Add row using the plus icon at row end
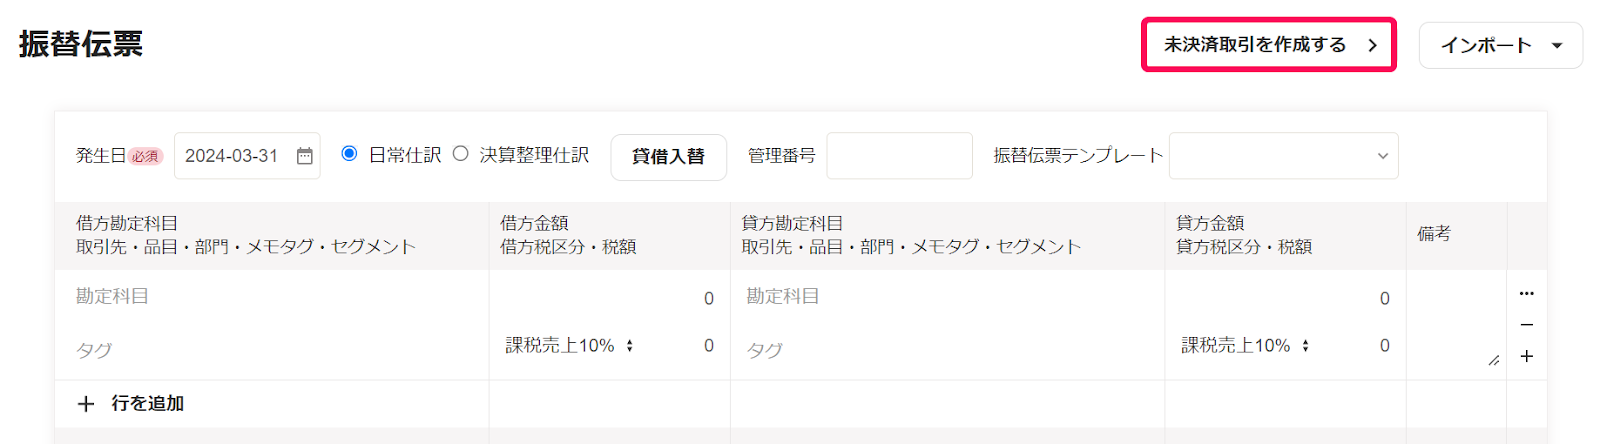1600x444 pixels. pyautogui.click(x=1526, y=356)
